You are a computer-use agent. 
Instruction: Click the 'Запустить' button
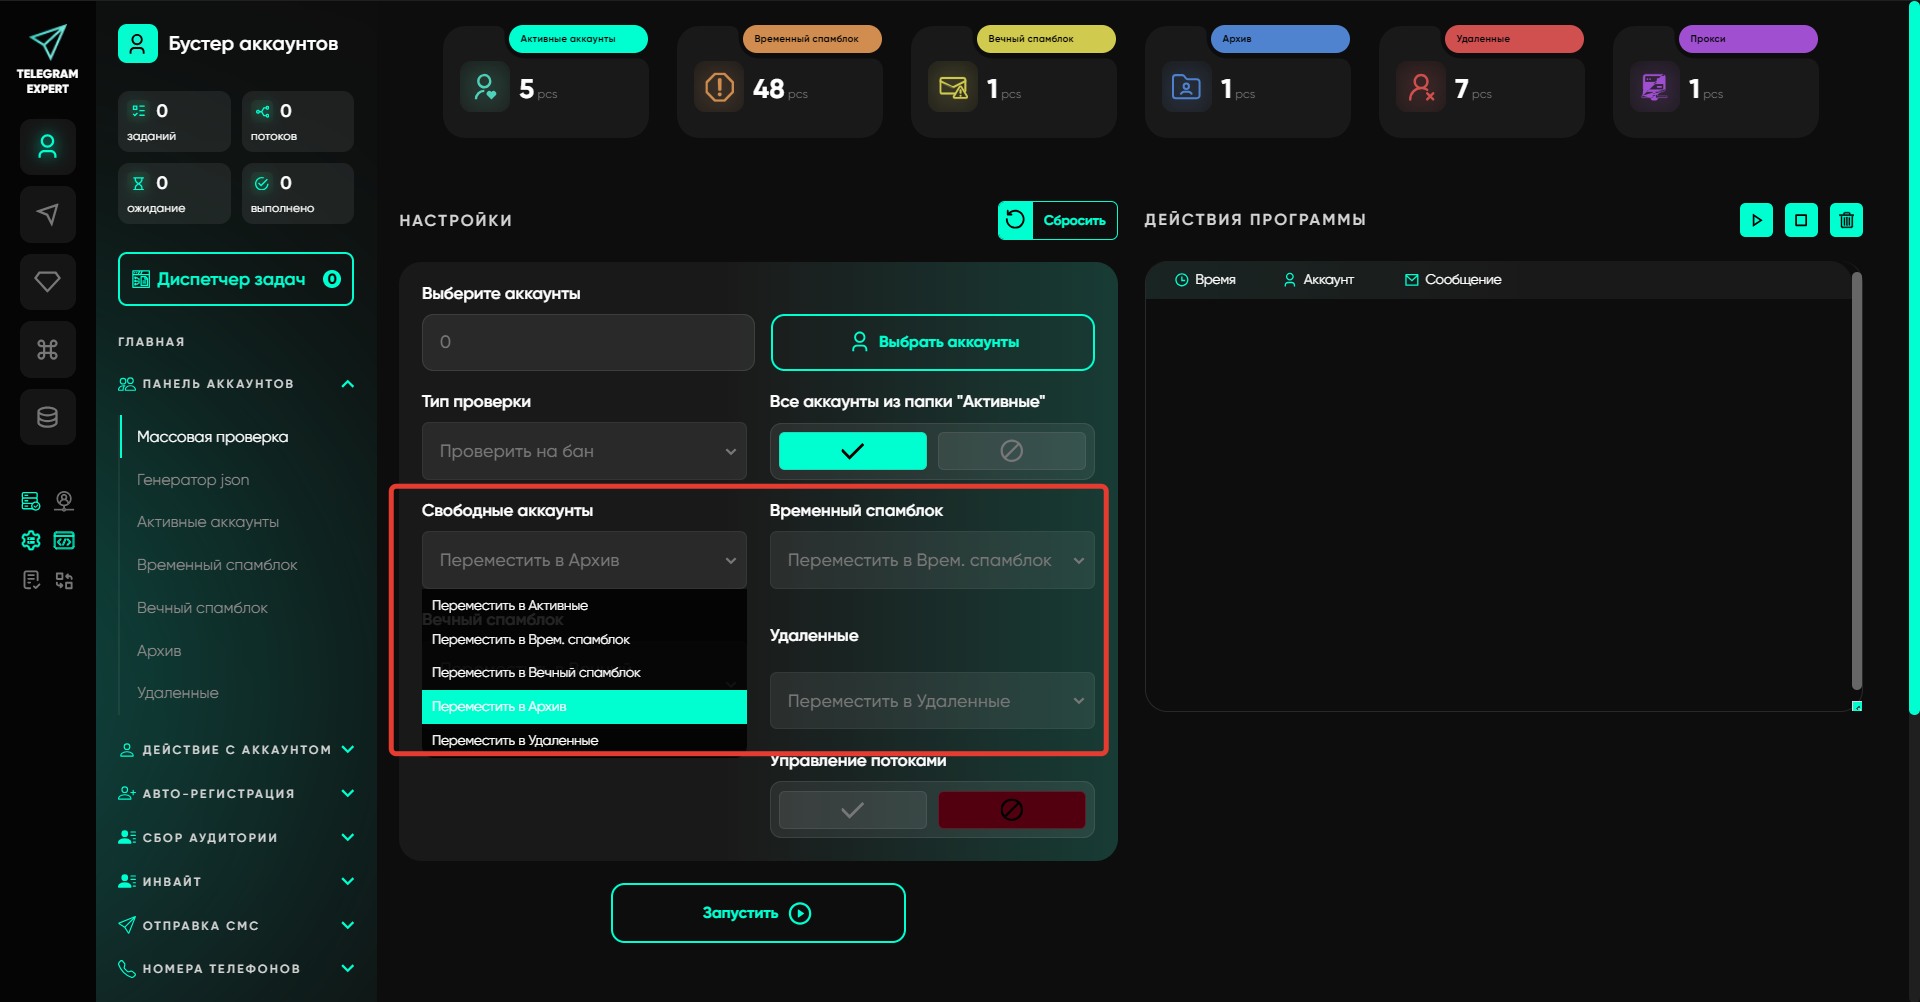point(758,913)
